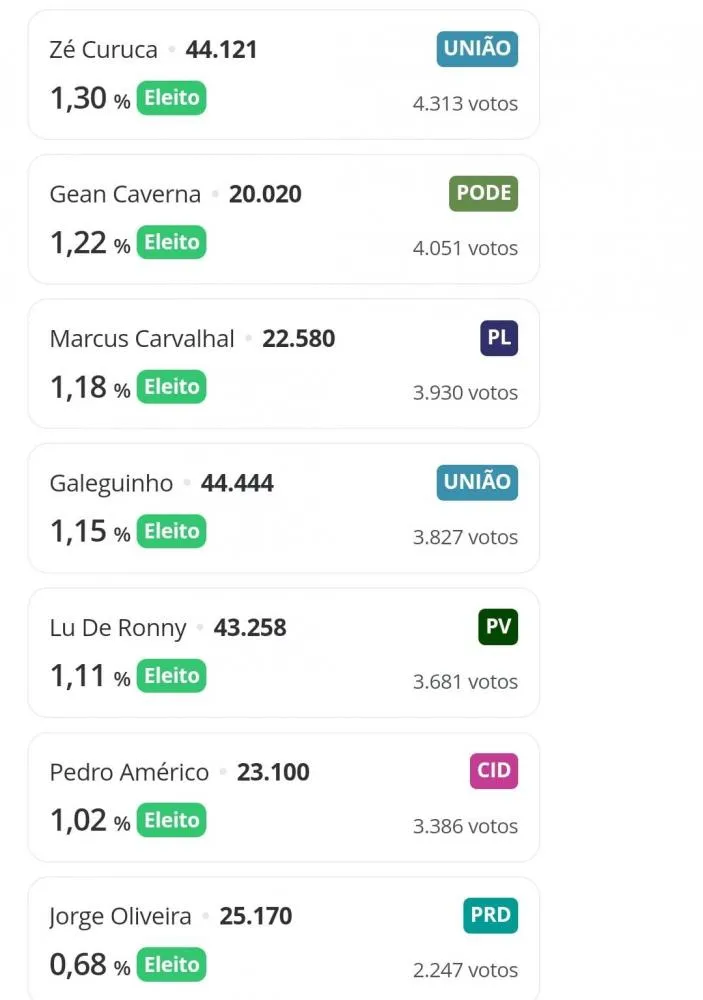This screenshot has width=703, height=1000.
Task: Click the Eleito tag for Lu De Ronny
Action: pyautogui.click(x=172, y=675)
